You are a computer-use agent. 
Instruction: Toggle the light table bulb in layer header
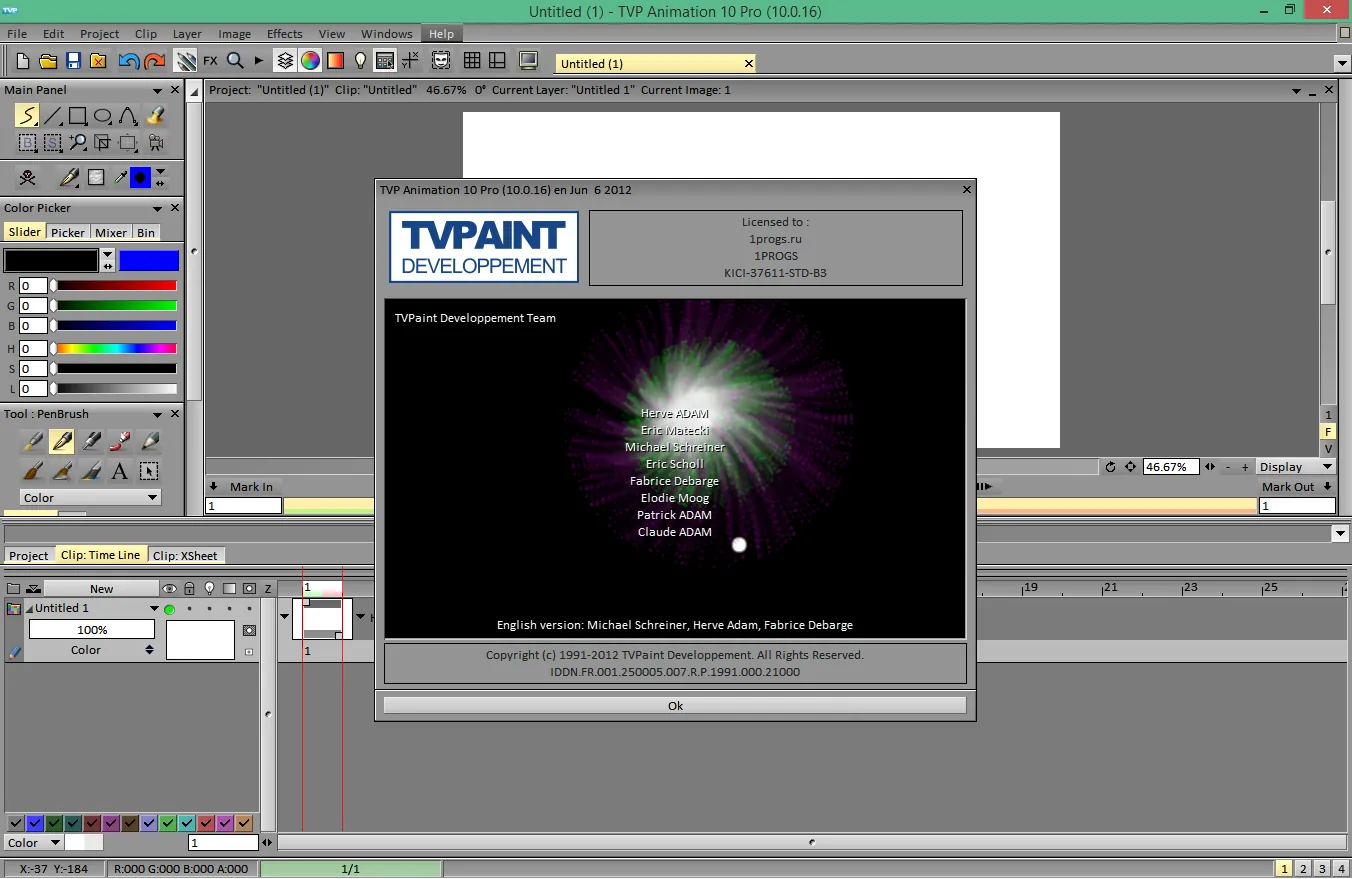(209, 589)
